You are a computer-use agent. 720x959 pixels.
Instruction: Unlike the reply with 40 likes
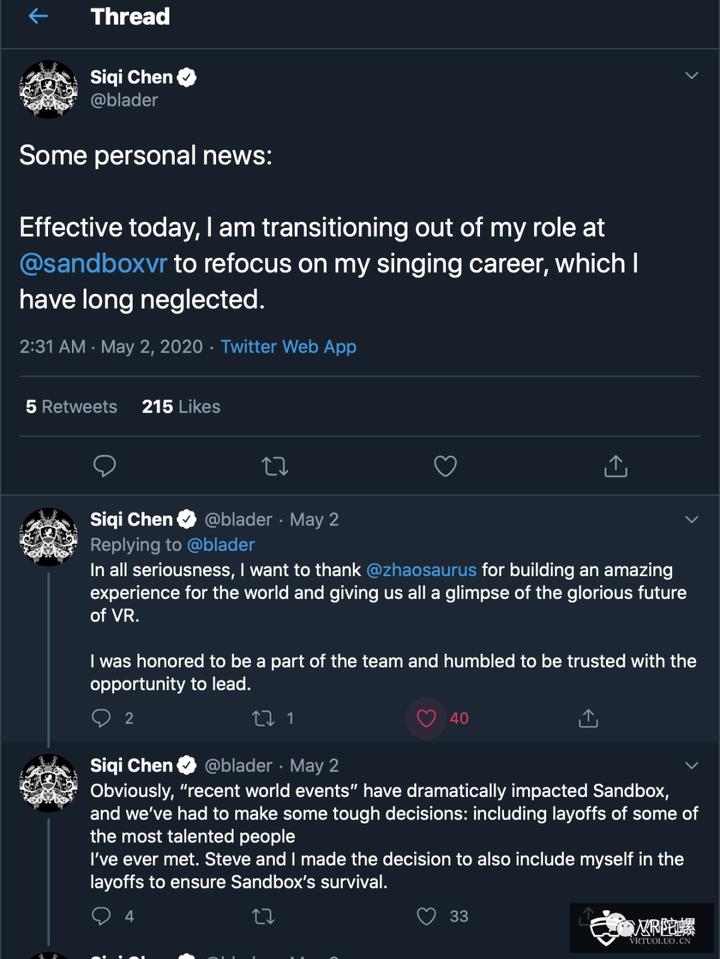coord(427,718)
